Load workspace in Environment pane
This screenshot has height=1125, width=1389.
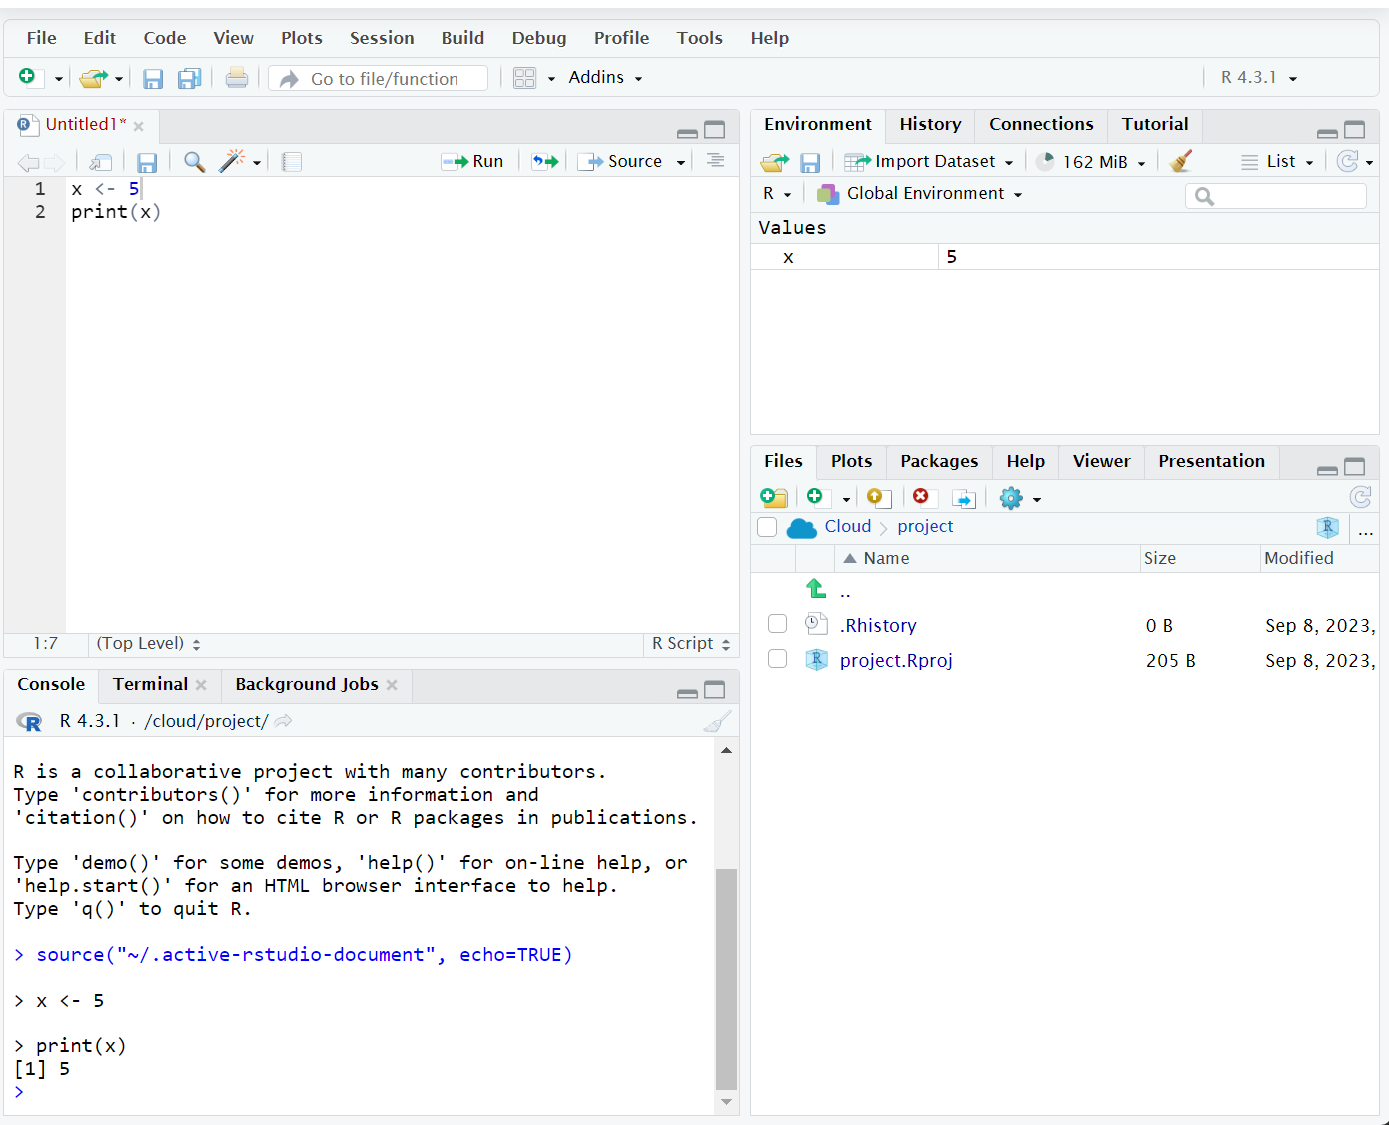coord(774,162)
